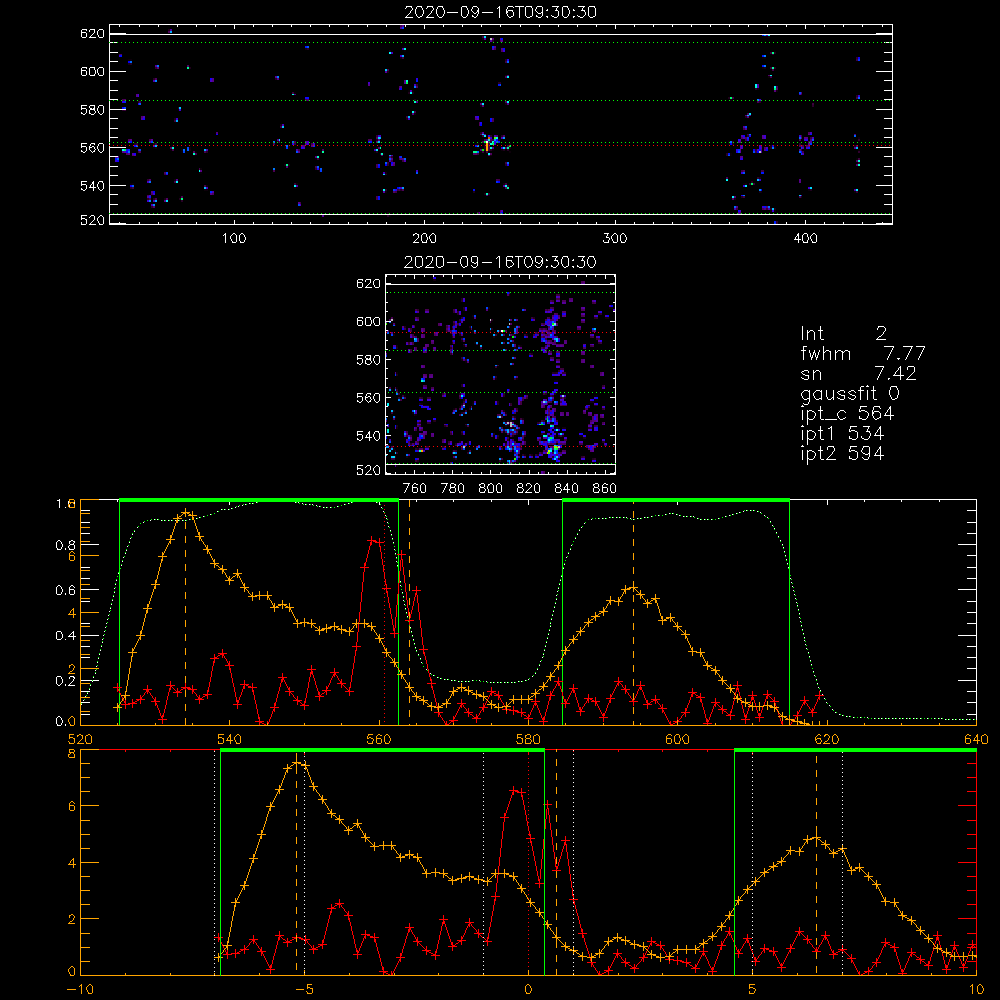Select the 'fwhm 7.77' readout line
The image size is (1000, 1000).
[862, 353]
